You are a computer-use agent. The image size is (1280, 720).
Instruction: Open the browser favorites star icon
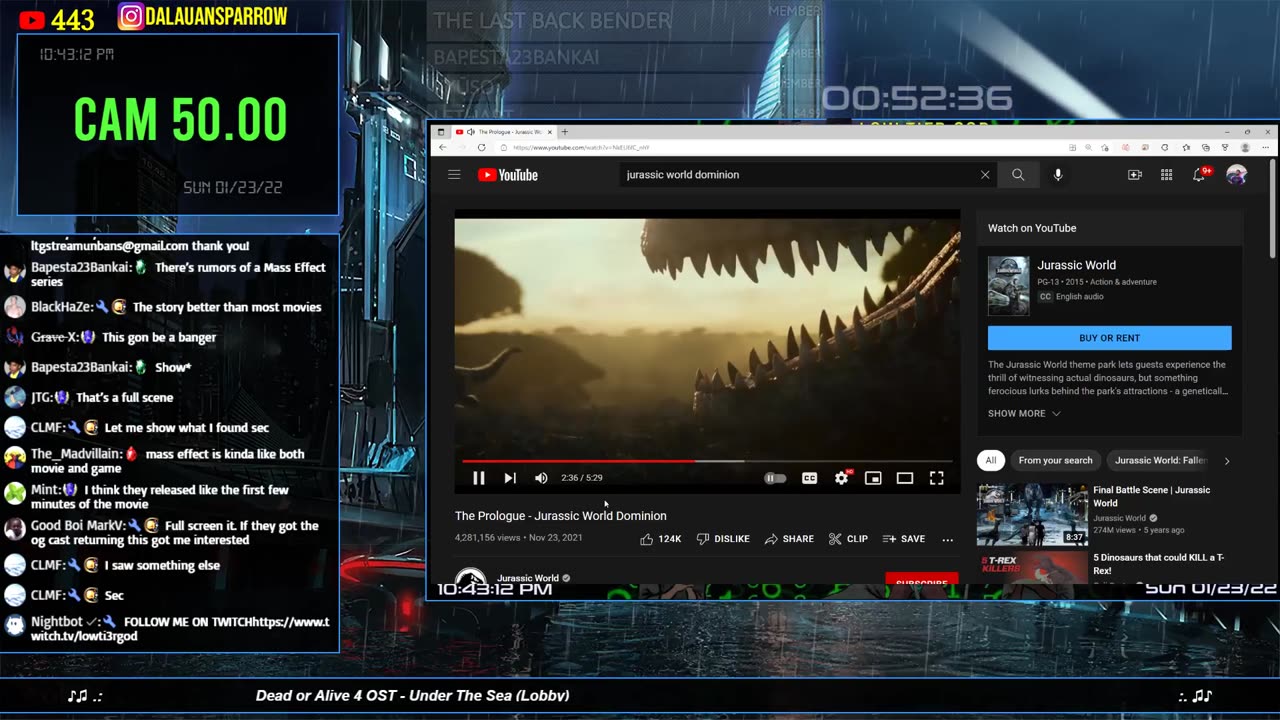(1186, 147)
